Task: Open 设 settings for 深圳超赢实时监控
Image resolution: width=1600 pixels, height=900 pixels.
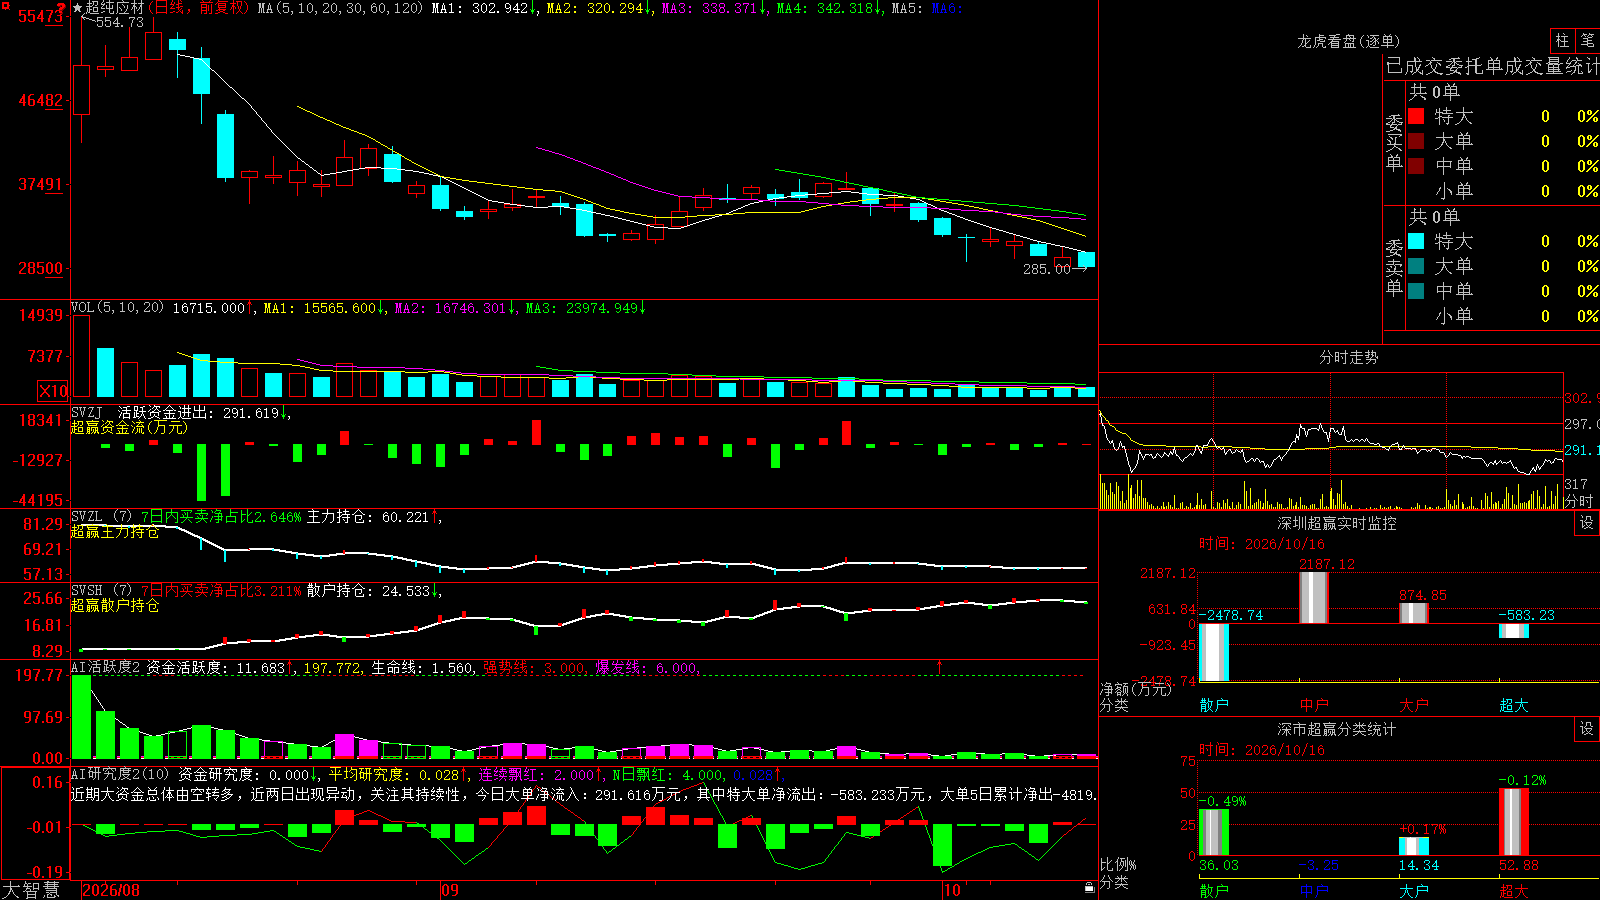Action: 1587,523
